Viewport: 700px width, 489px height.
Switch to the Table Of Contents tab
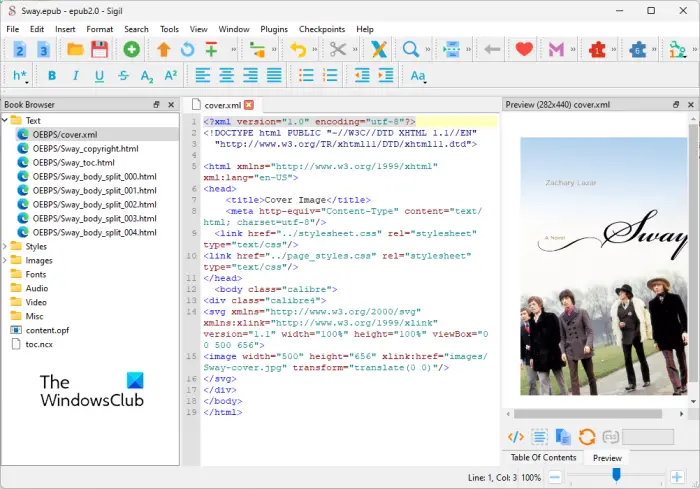[x=543, y=457]
